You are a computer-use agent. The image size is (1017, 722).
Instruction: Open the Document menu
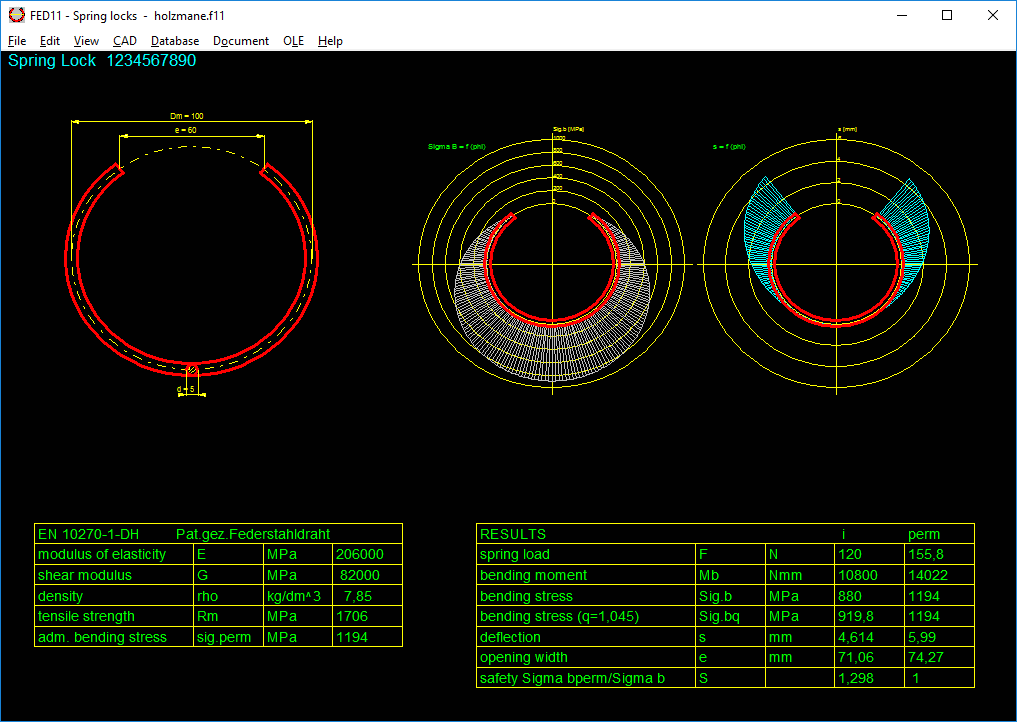[241, 41]
